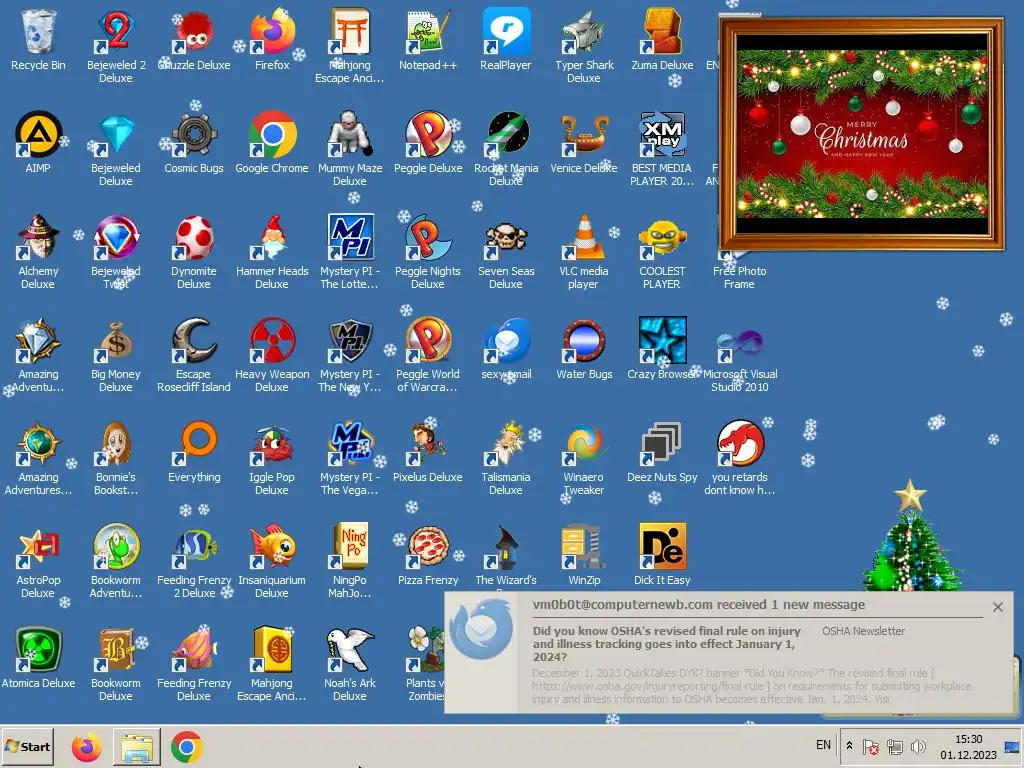This screenshot has height=768, width=1024.
Task: Select the Deez Nuts Spy icon
Action: [x=662, y=444]
